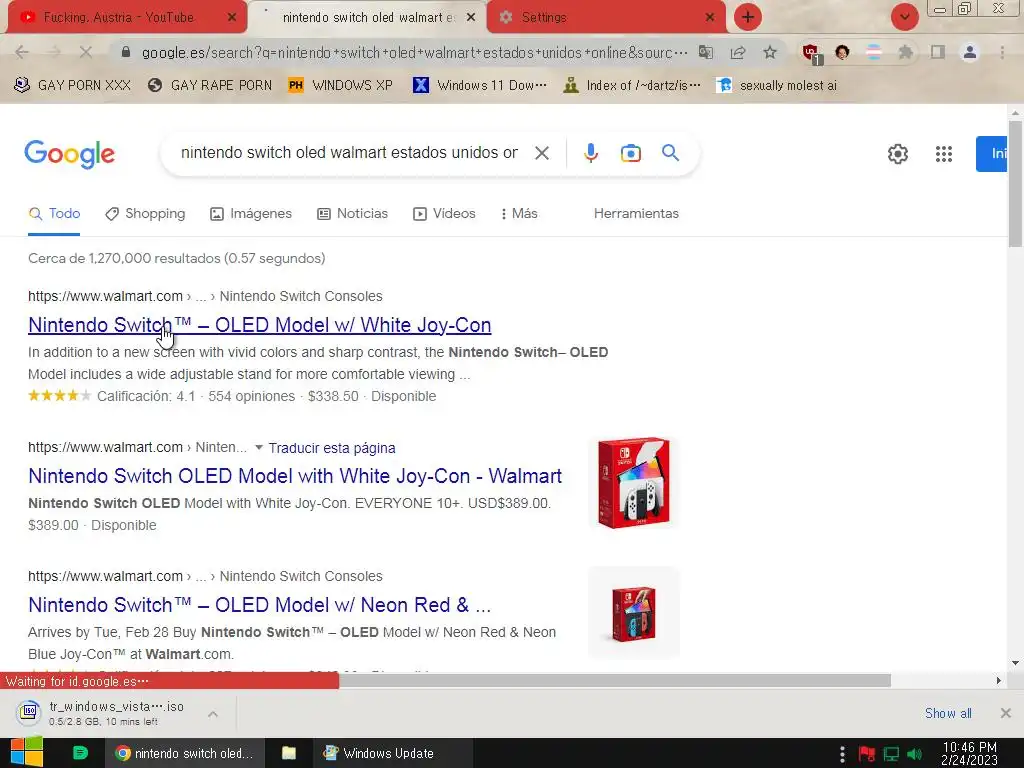The width and height of the screenshot is (1024, 768).
Task: Open Google quick settings gear
Action: click(897, 154)
